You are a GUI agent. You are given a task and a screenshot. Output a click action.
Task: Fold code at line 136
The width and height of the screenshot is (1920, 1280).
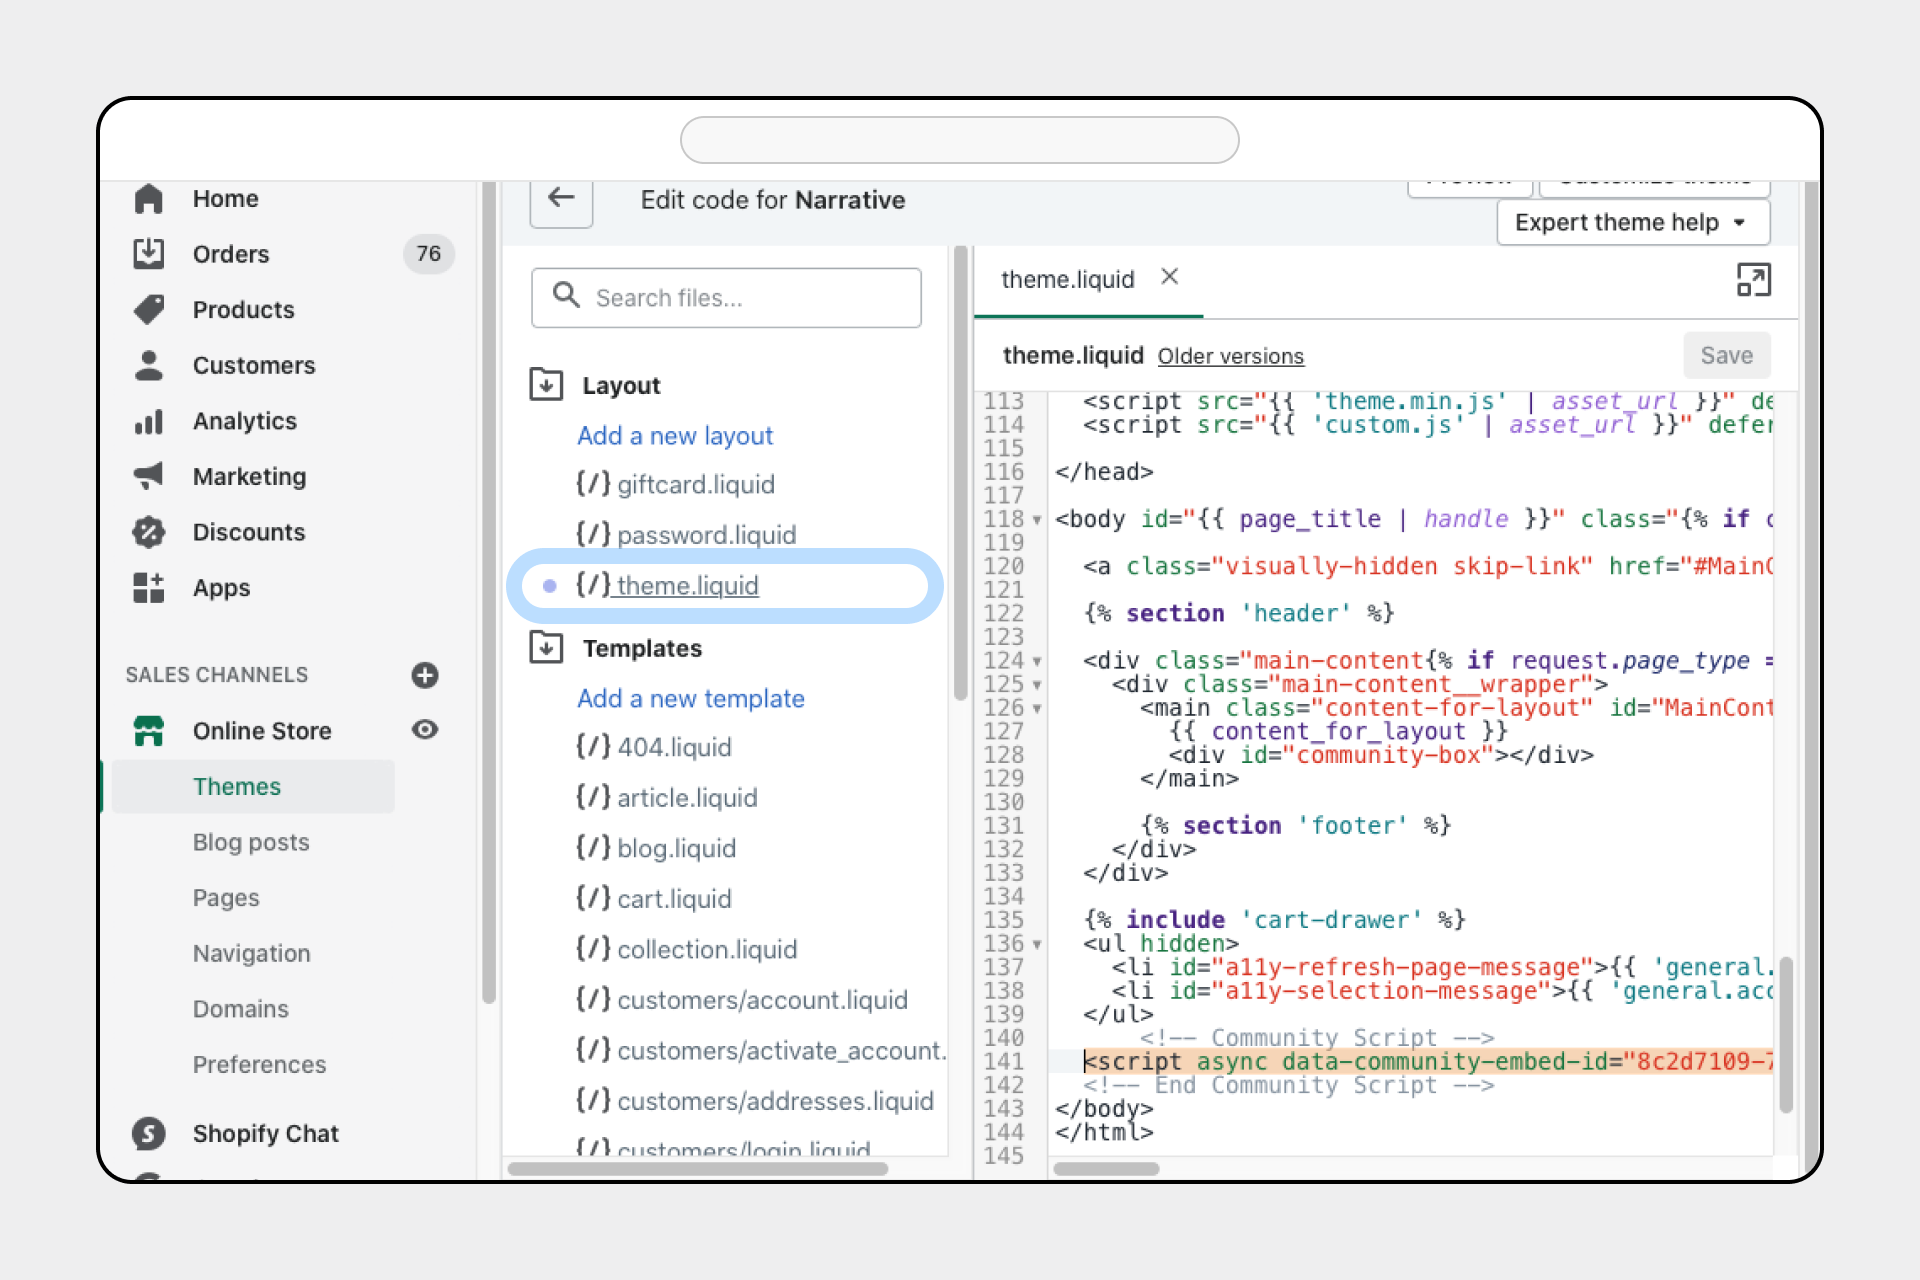point(1037,945)
